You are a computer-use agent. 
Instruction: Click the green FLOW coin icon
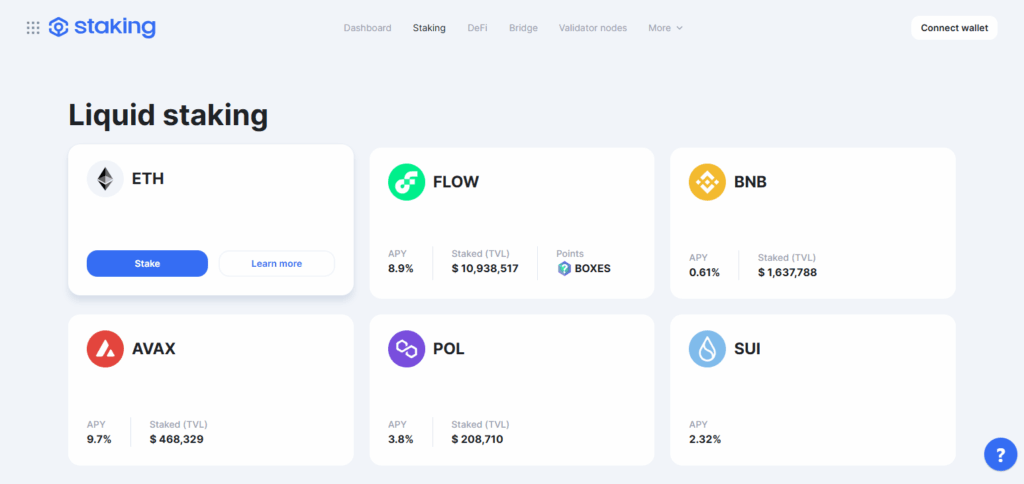click(x=406, y=182)
